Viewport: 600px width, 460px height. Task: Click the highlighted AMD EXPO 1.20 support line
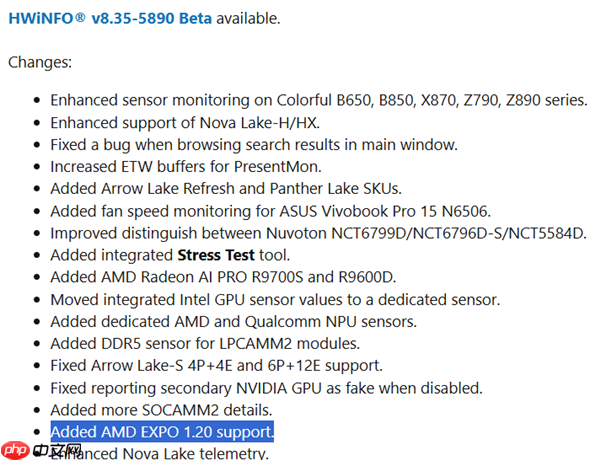coord(162,432)
